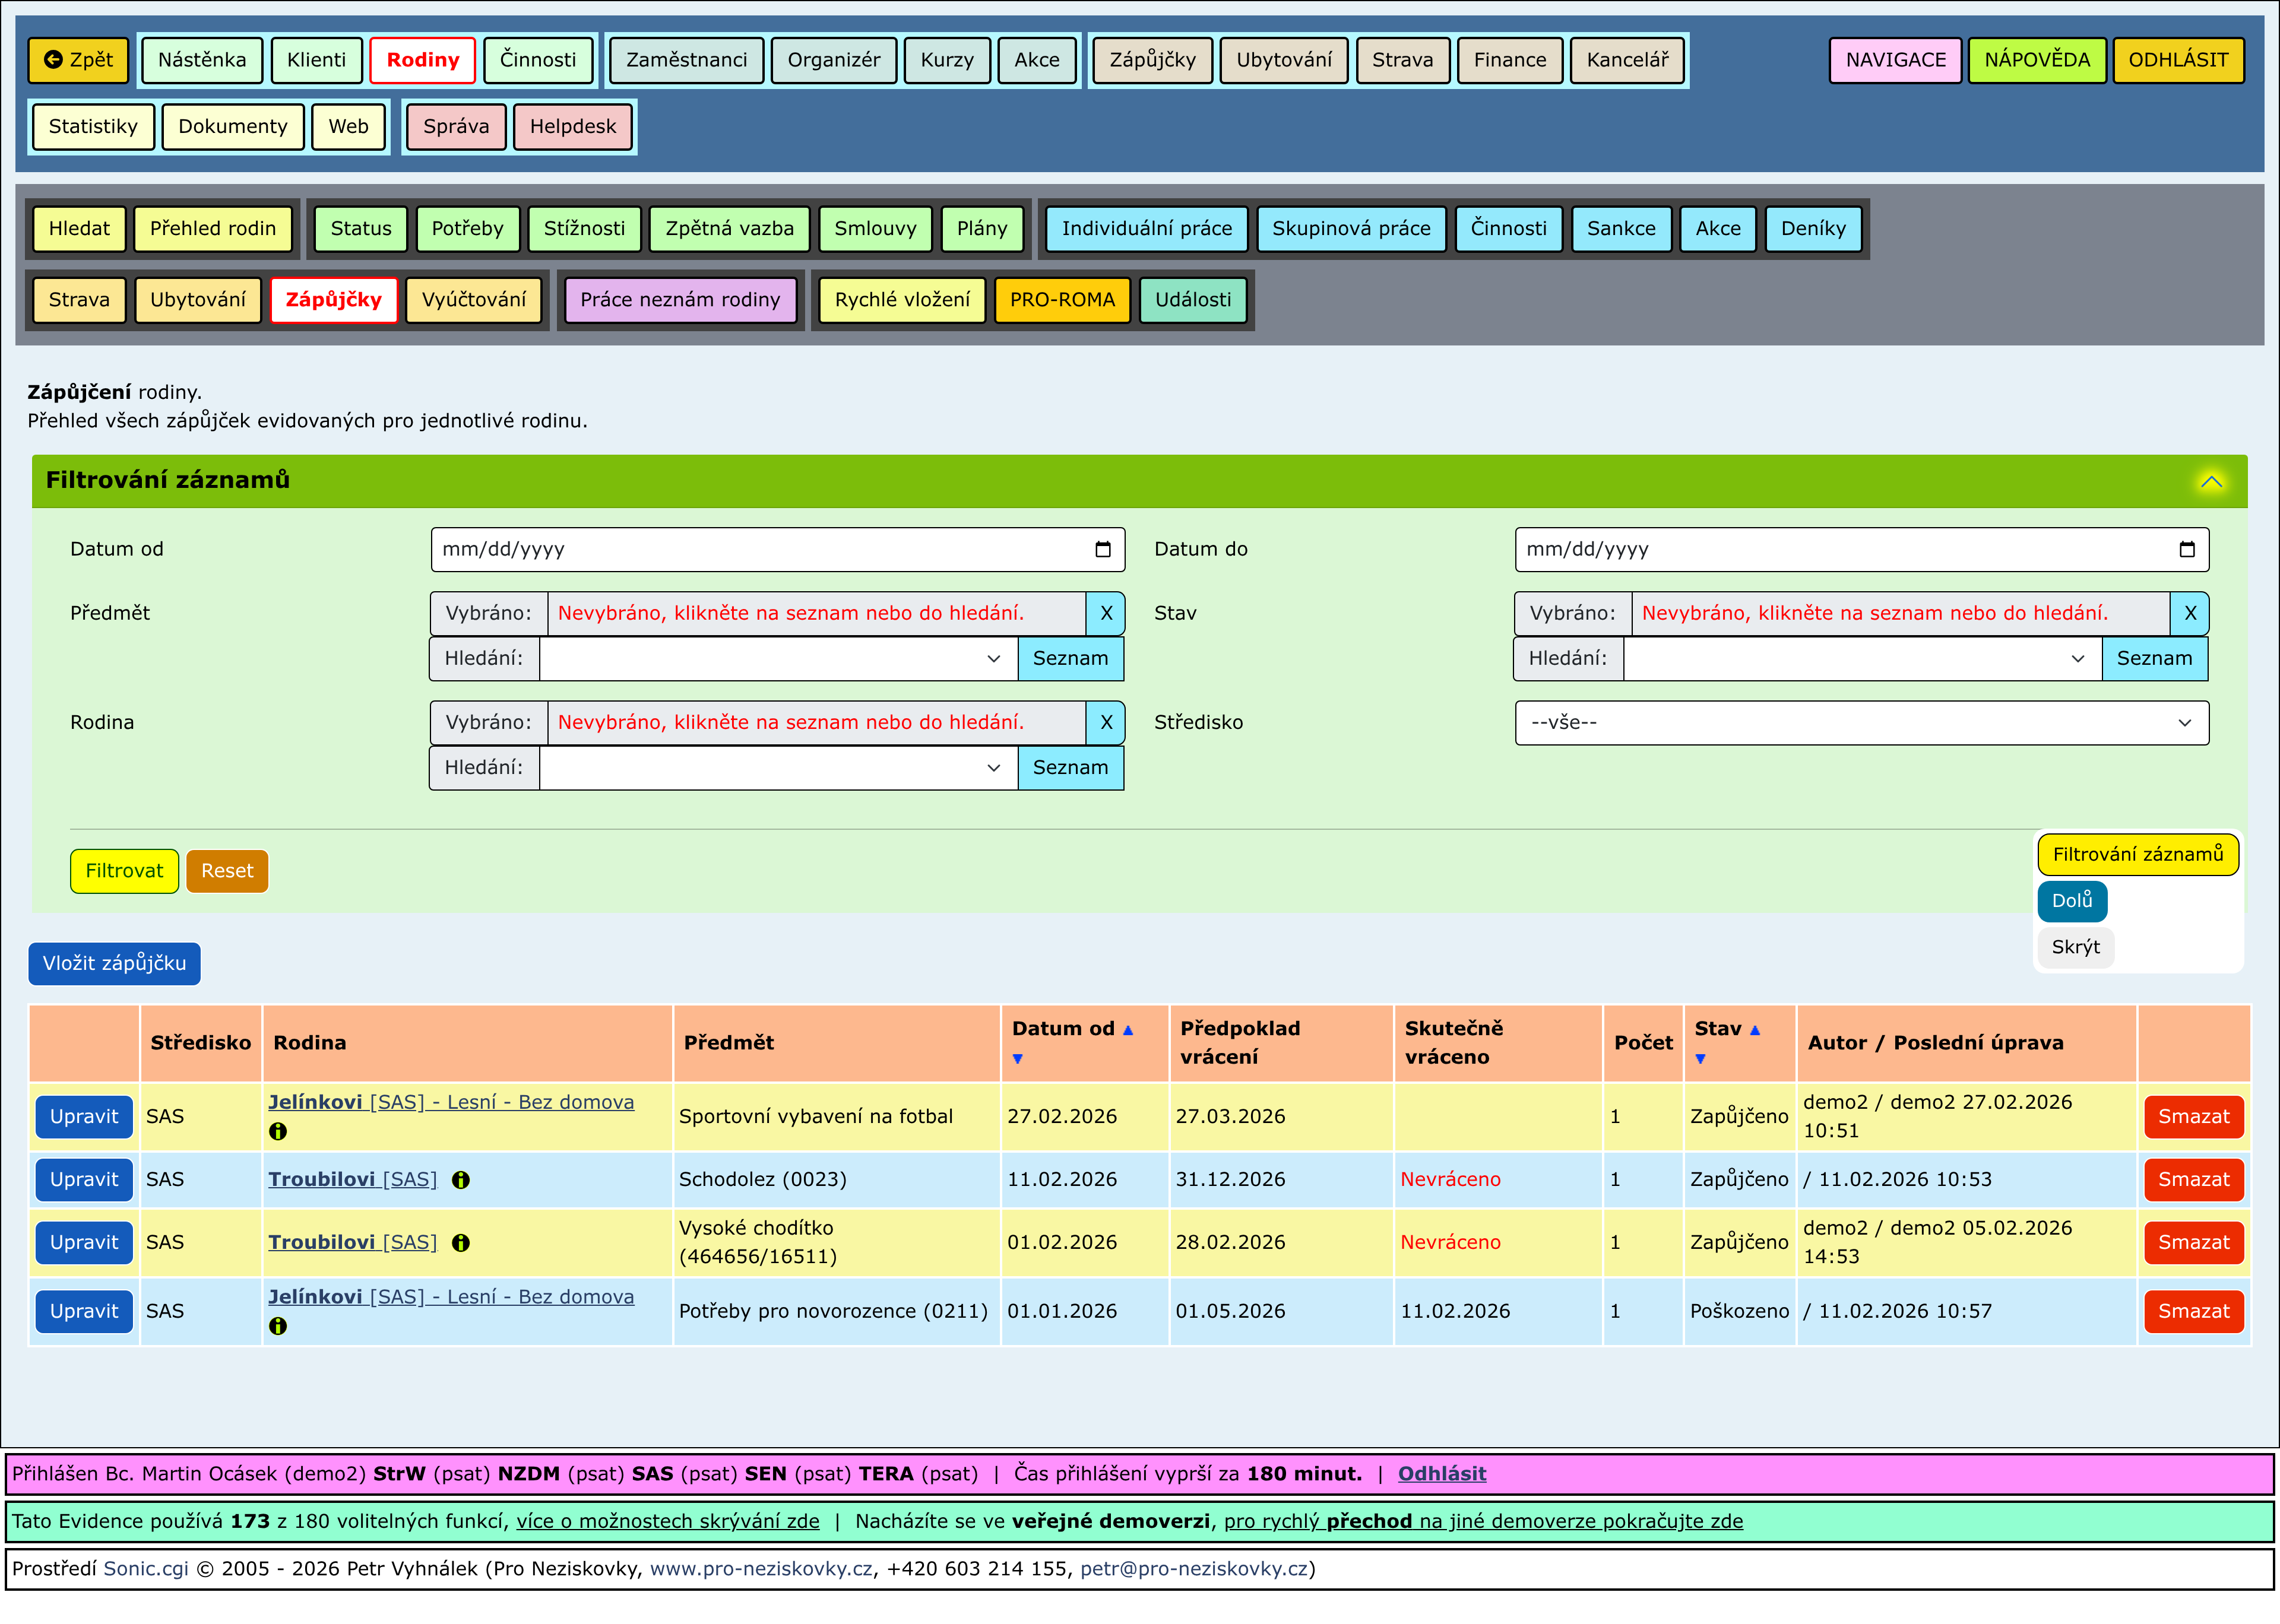The height and width of the screenshot is (1624, 2280).
Task: Delete the Poškozeno row with Smazat
Action: click(2193, 1311)
